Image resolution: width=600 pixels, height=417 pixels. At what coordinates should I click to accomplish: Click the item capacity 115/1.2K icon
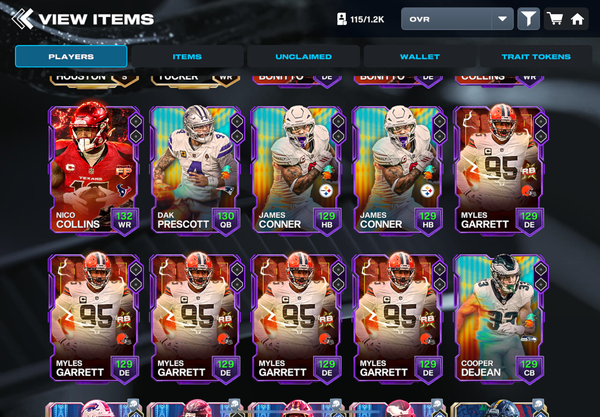point(341,19)
